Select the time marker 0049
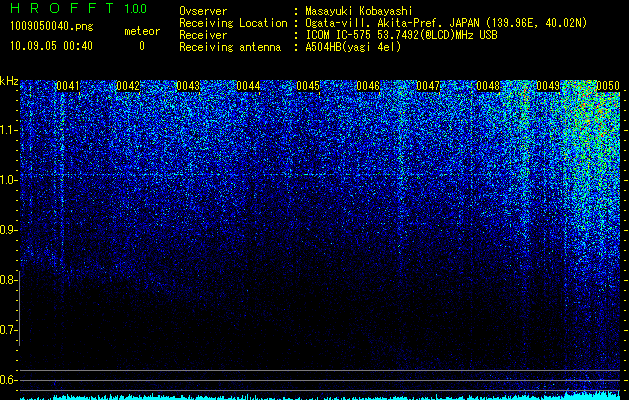 548,86
